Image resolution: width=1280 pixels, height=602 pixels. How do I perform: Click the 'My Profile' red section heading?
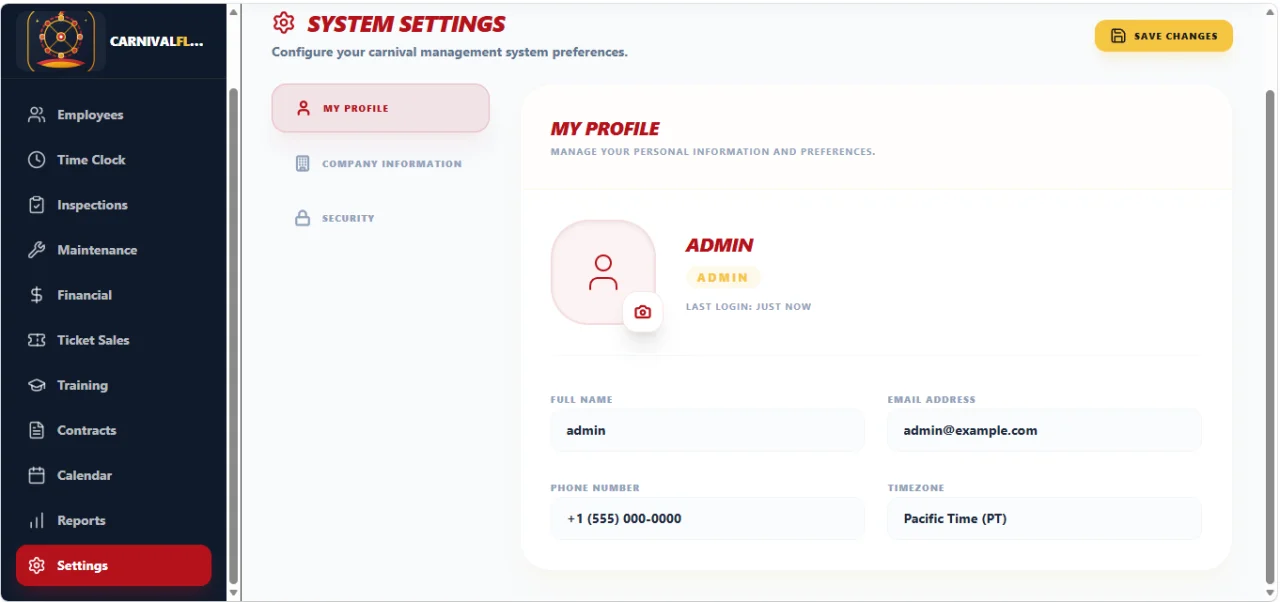click(x=605, y=128)
